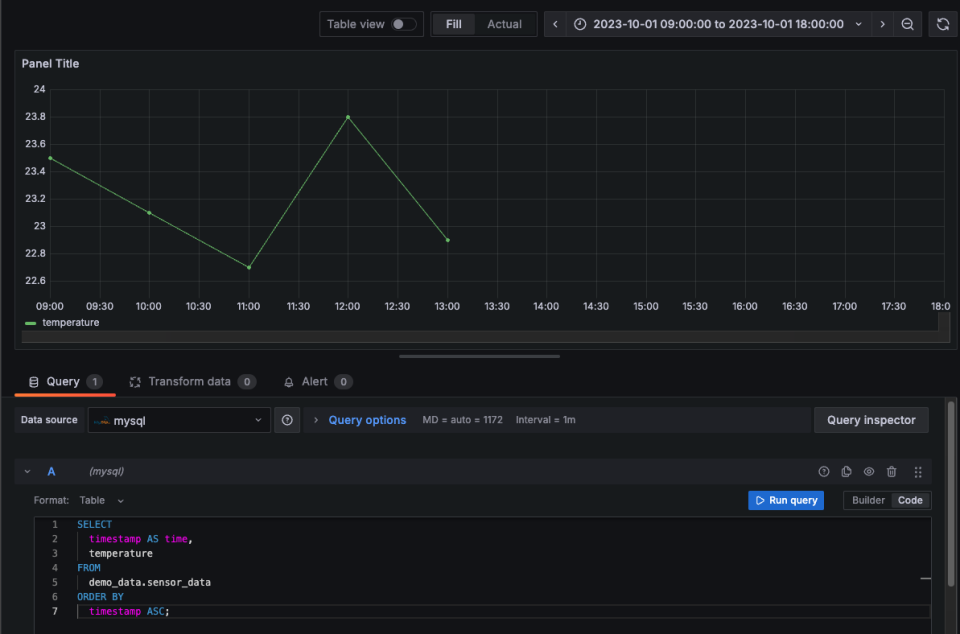Viewport: 960px width, 634px height.
Task: Duplicate query A using the copy icon
Action: (846, 471)
